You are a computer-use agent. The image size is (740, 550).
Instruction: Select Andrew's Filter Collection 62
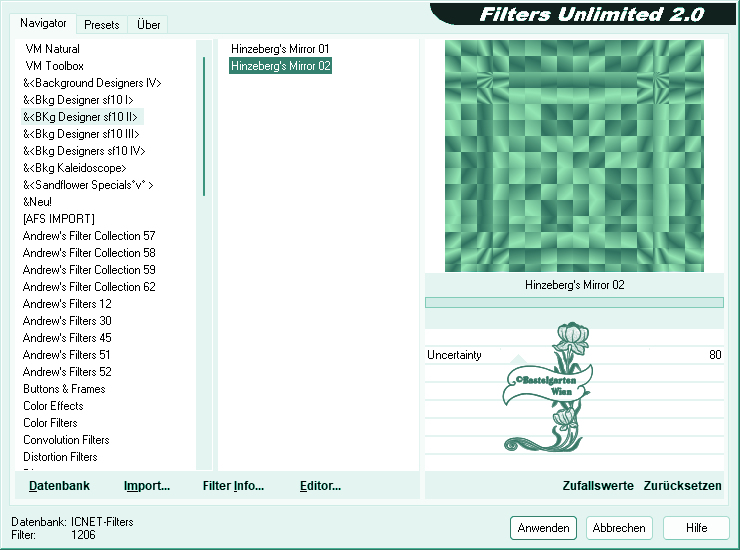pos(89,287)
